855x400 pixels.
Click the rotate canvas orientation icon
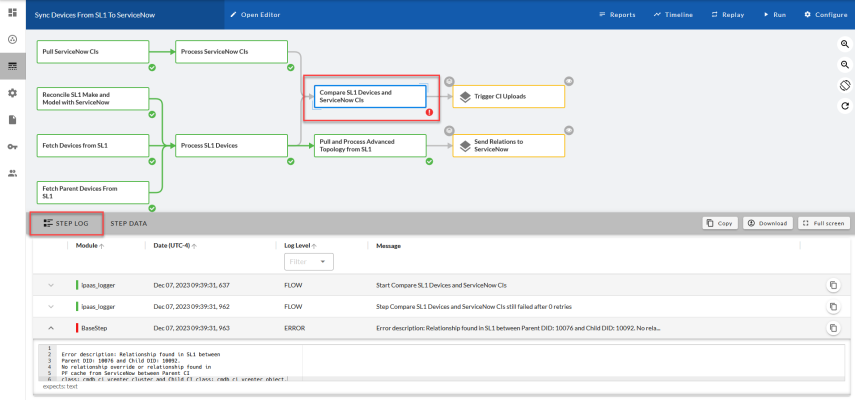845,86
